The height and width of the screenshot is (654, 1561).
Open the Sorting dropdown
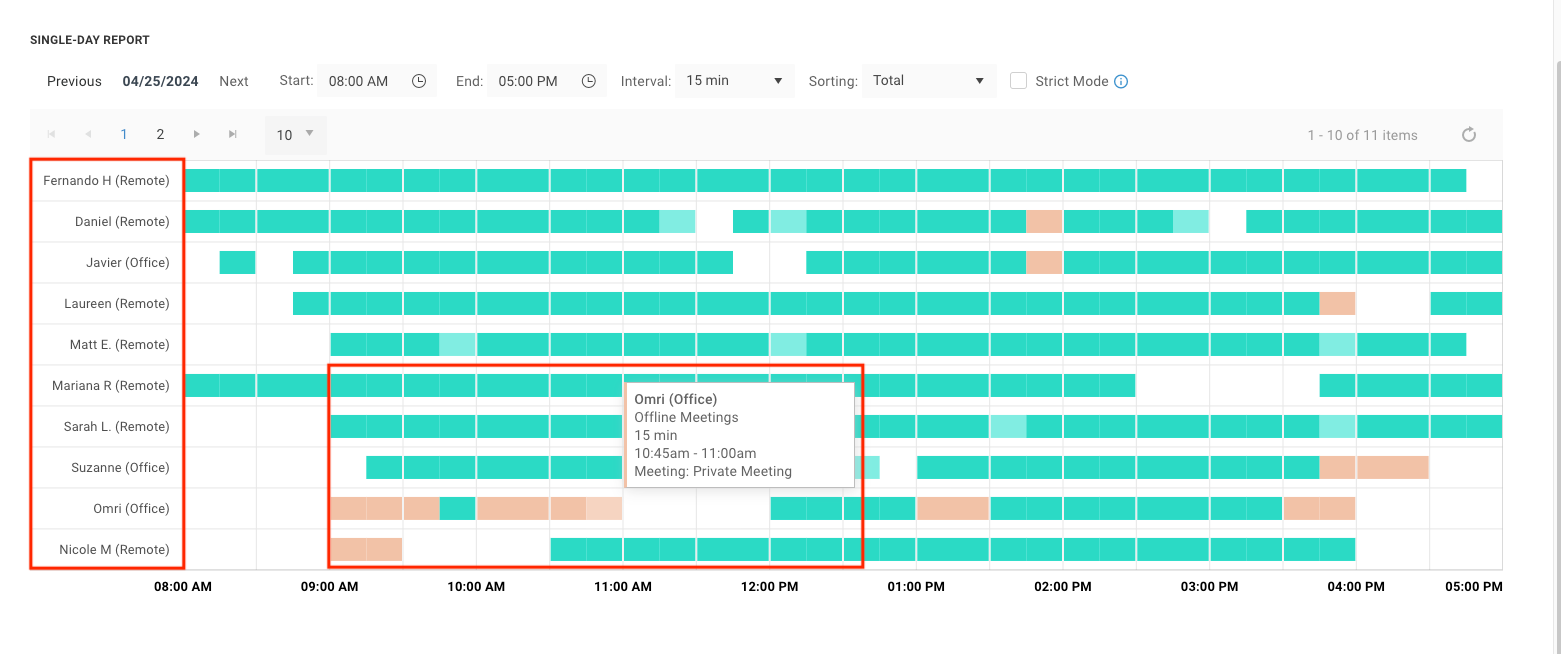click(928, 81)
